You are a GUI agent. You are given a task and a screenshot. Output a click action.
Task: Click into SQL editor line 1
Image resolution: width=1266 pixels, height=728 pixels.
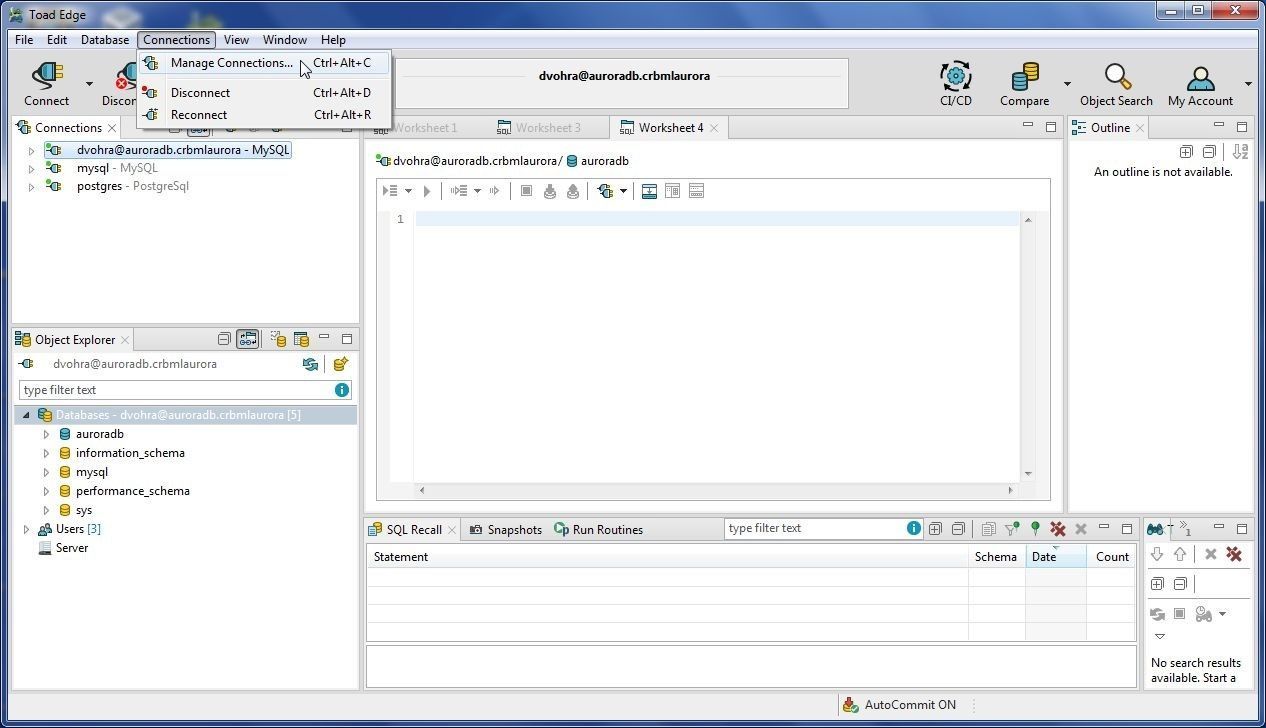716,219
